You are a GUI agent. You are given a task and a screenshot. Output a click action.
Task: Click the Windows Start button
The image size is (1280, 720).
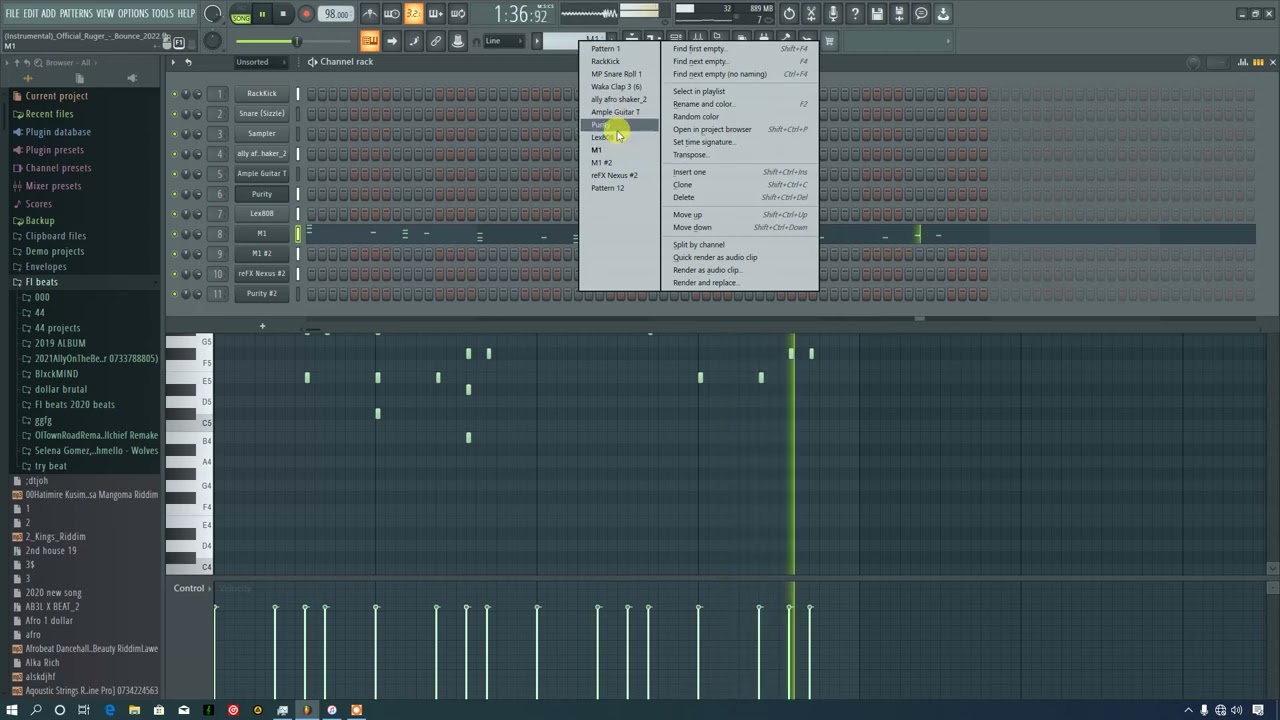coord(12,710)
